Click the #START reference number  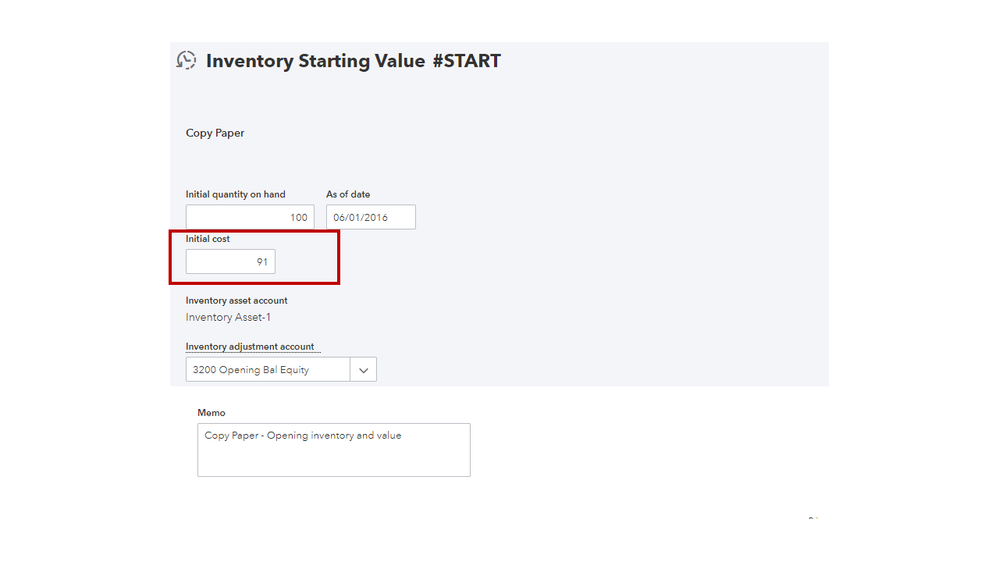pyautogui.click(x=466, y=61)
